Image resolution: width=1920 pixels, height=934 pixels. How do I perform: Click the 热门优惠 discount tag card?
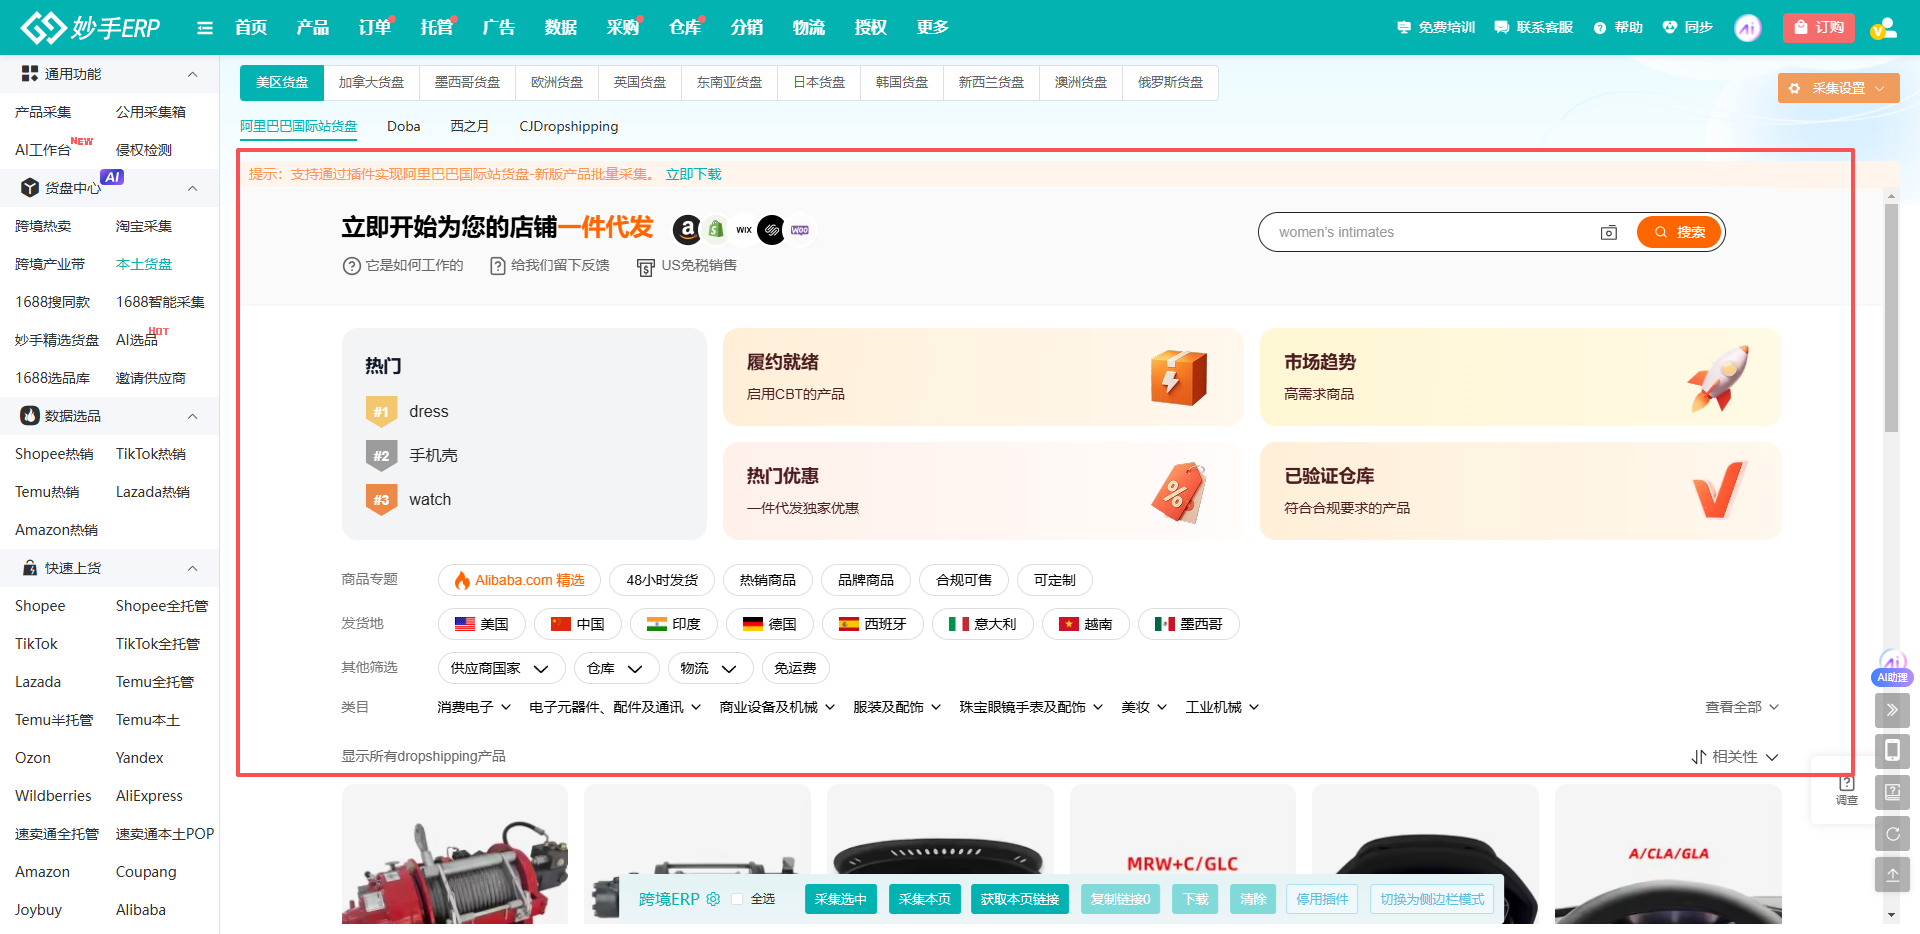click(x=983, y=491)
